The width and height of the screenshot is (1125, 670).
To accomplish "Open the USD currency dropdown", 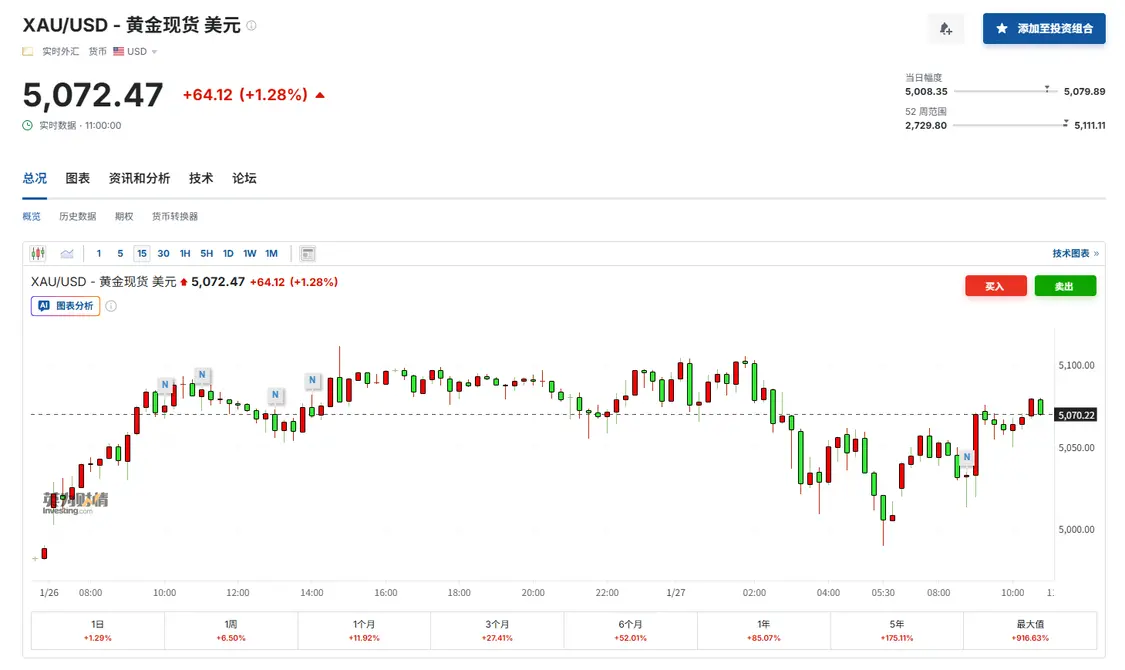I will (x=135, y=52).
